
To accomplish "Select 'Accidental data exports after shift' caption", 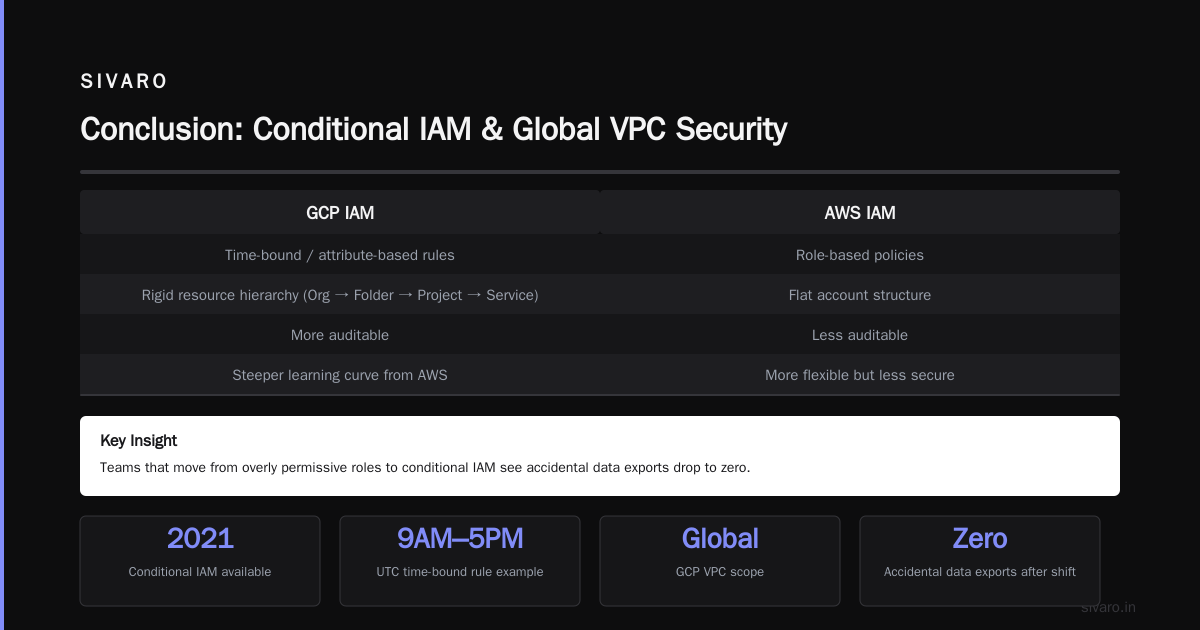I will [x=980, y=572].
